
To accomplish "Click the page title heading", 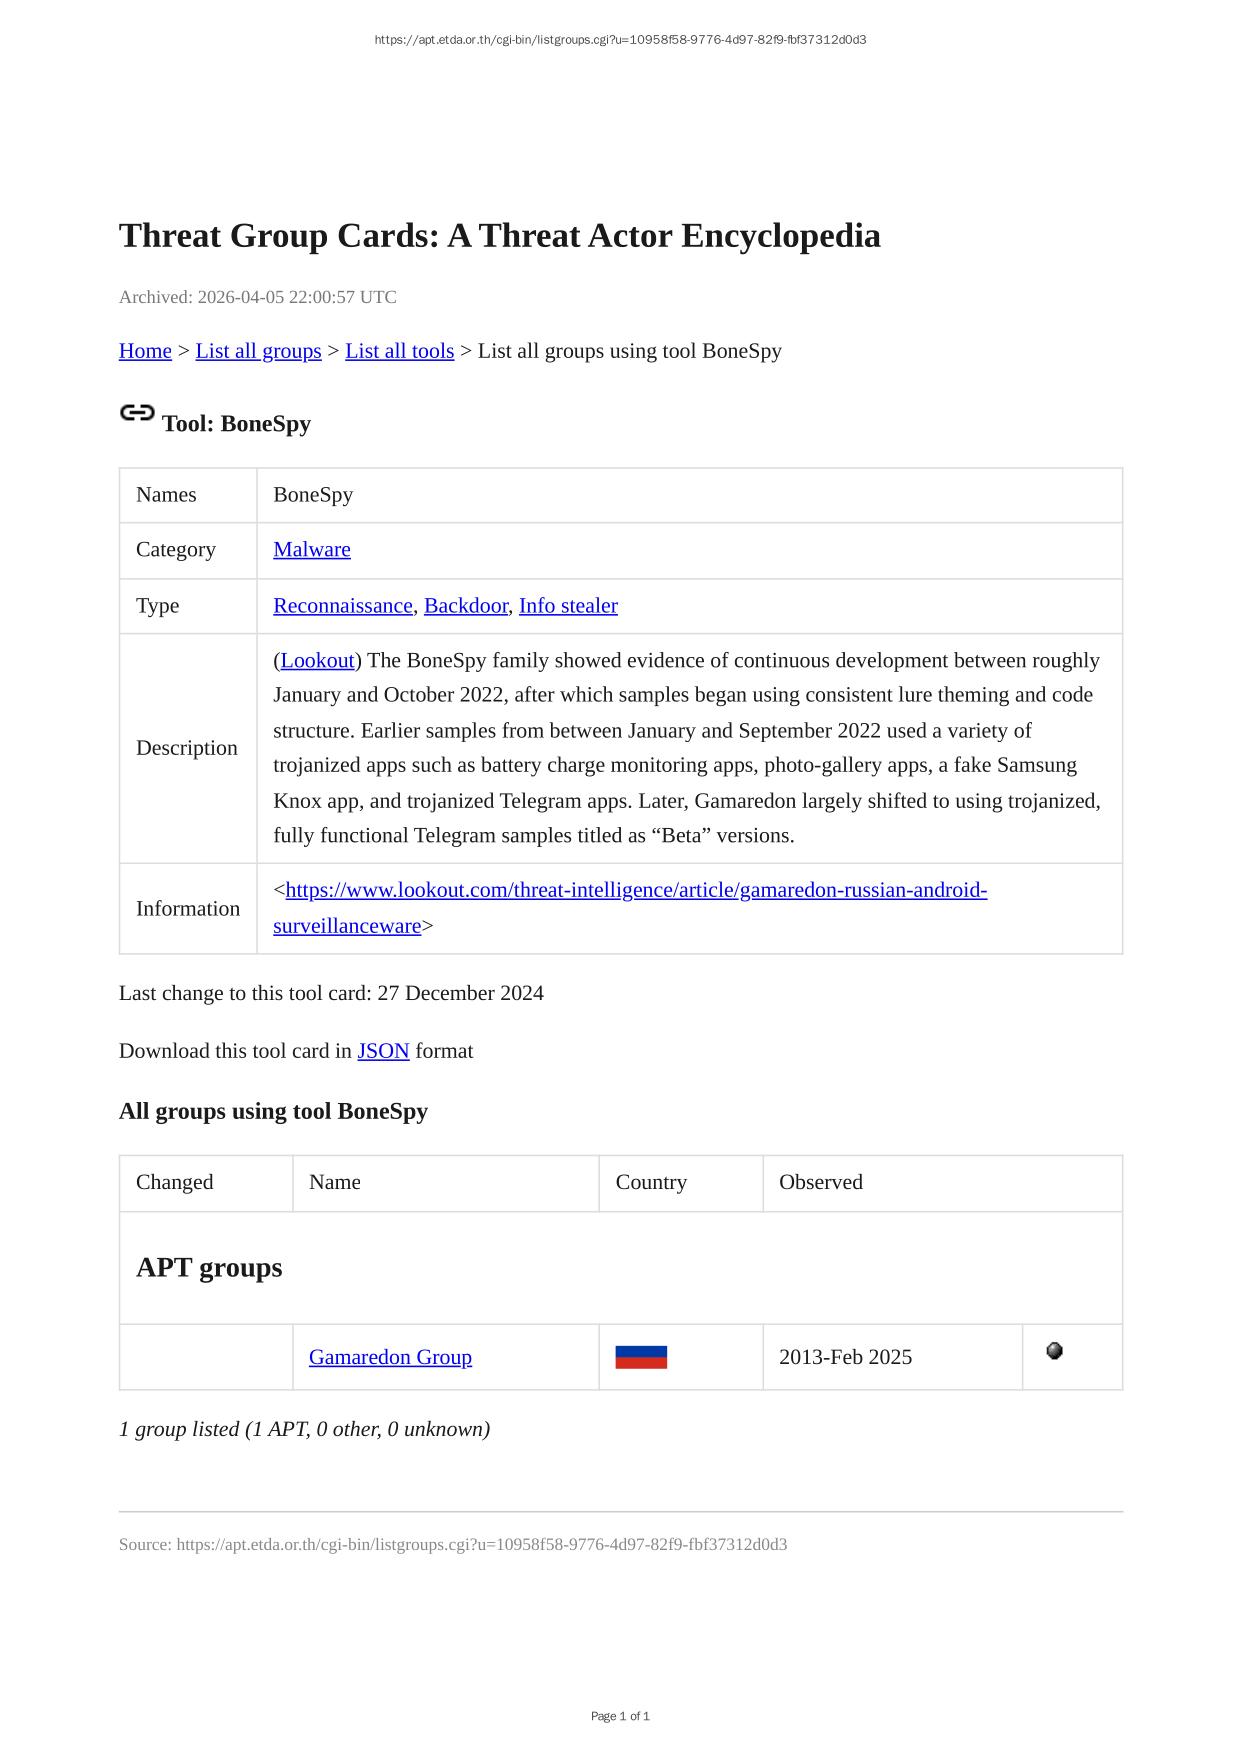I will click(x=500, y=236).
